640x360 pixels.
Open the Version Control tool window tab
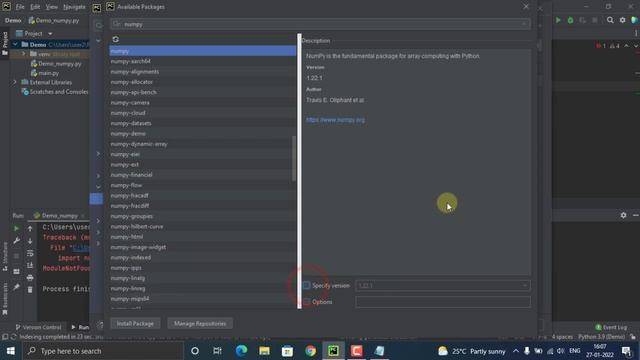click(38, 327)
